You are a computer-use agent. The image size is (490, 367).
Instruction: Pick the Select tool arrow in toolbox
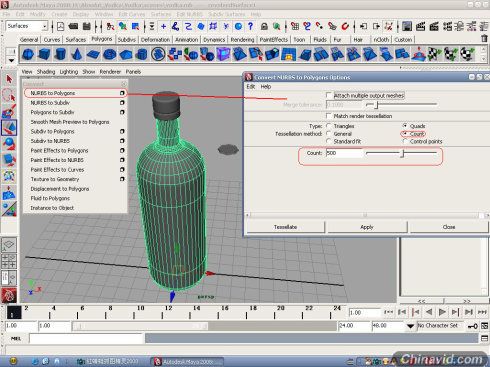pyautogui.click(x=9, y=79)
